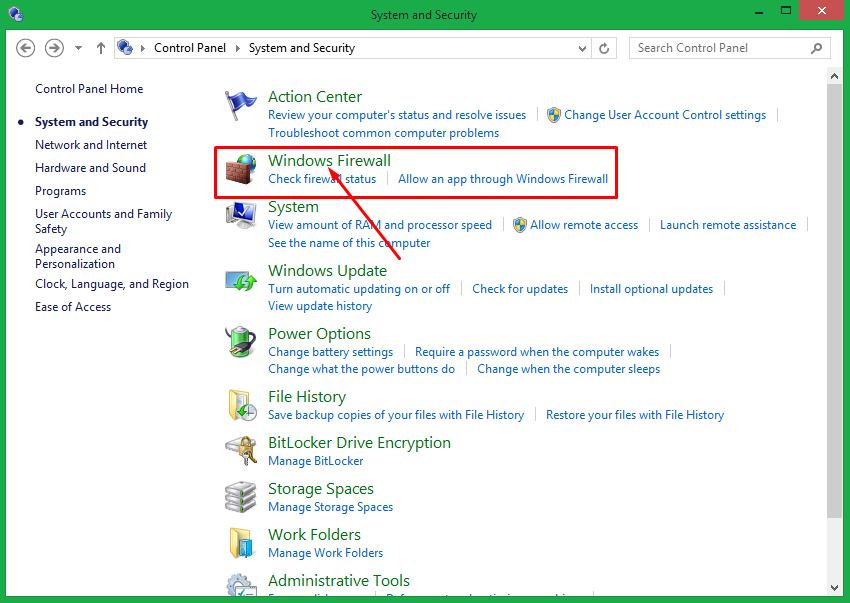
Task: Click the Control Panel icon in address bar
Action: (x=125, y=48)
